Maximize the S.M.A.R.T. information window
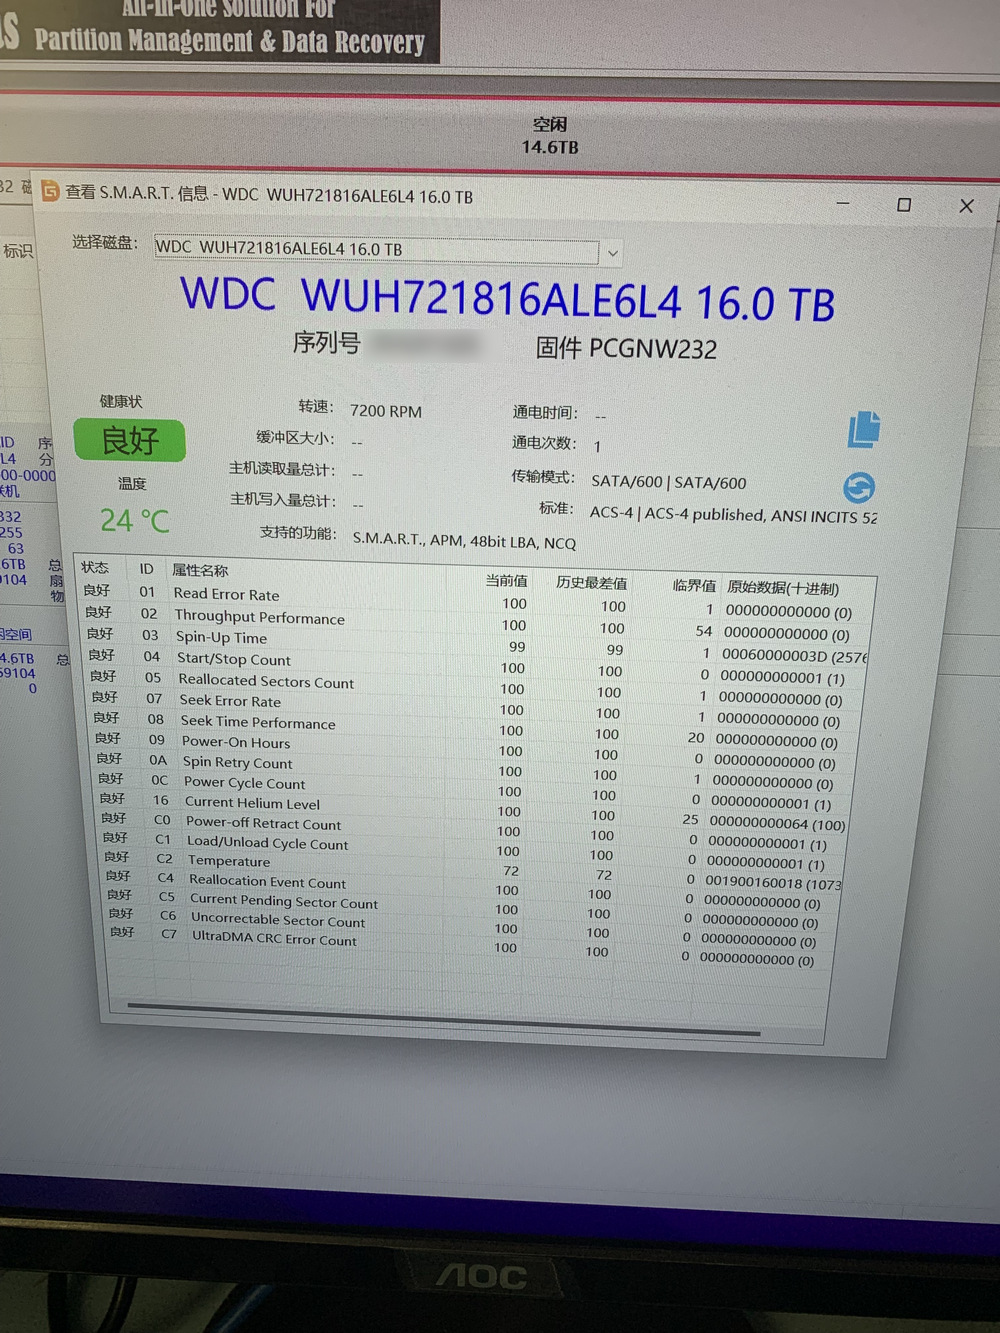This screenshot has height=1333, width=1000. click(904, 204)
